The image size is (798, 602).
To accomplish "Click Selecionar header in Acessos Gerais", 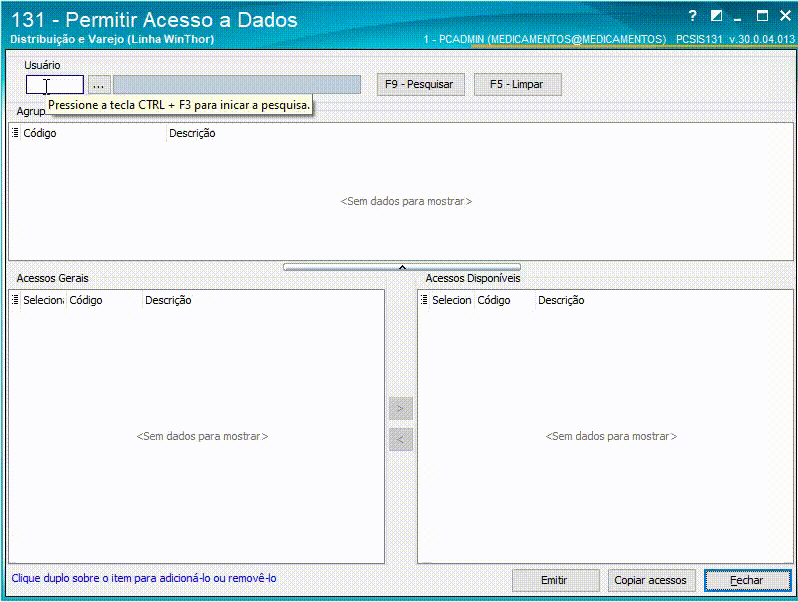I will (44, 300).
